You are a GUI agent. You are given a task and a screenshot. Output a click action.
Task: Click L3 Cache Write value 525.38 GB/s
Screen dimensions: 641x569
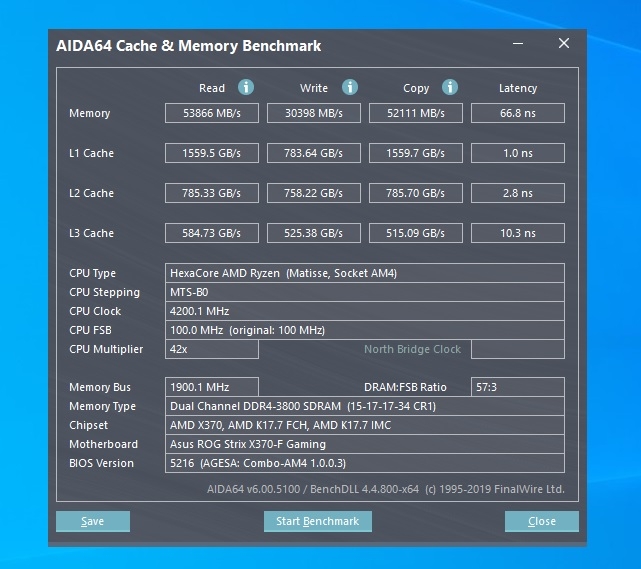[314, 233]
